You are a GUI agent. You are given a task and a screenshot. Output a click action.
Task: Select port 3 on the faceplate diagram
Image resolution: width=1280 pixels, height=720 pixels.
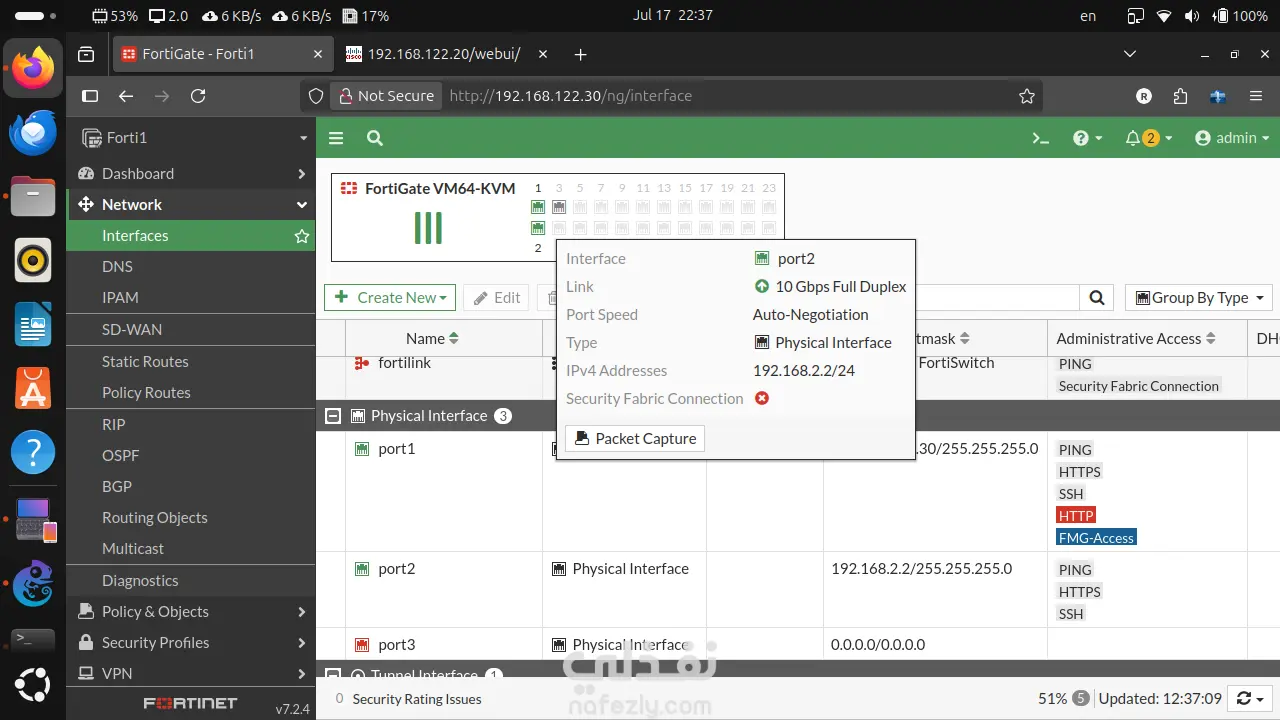559,207
